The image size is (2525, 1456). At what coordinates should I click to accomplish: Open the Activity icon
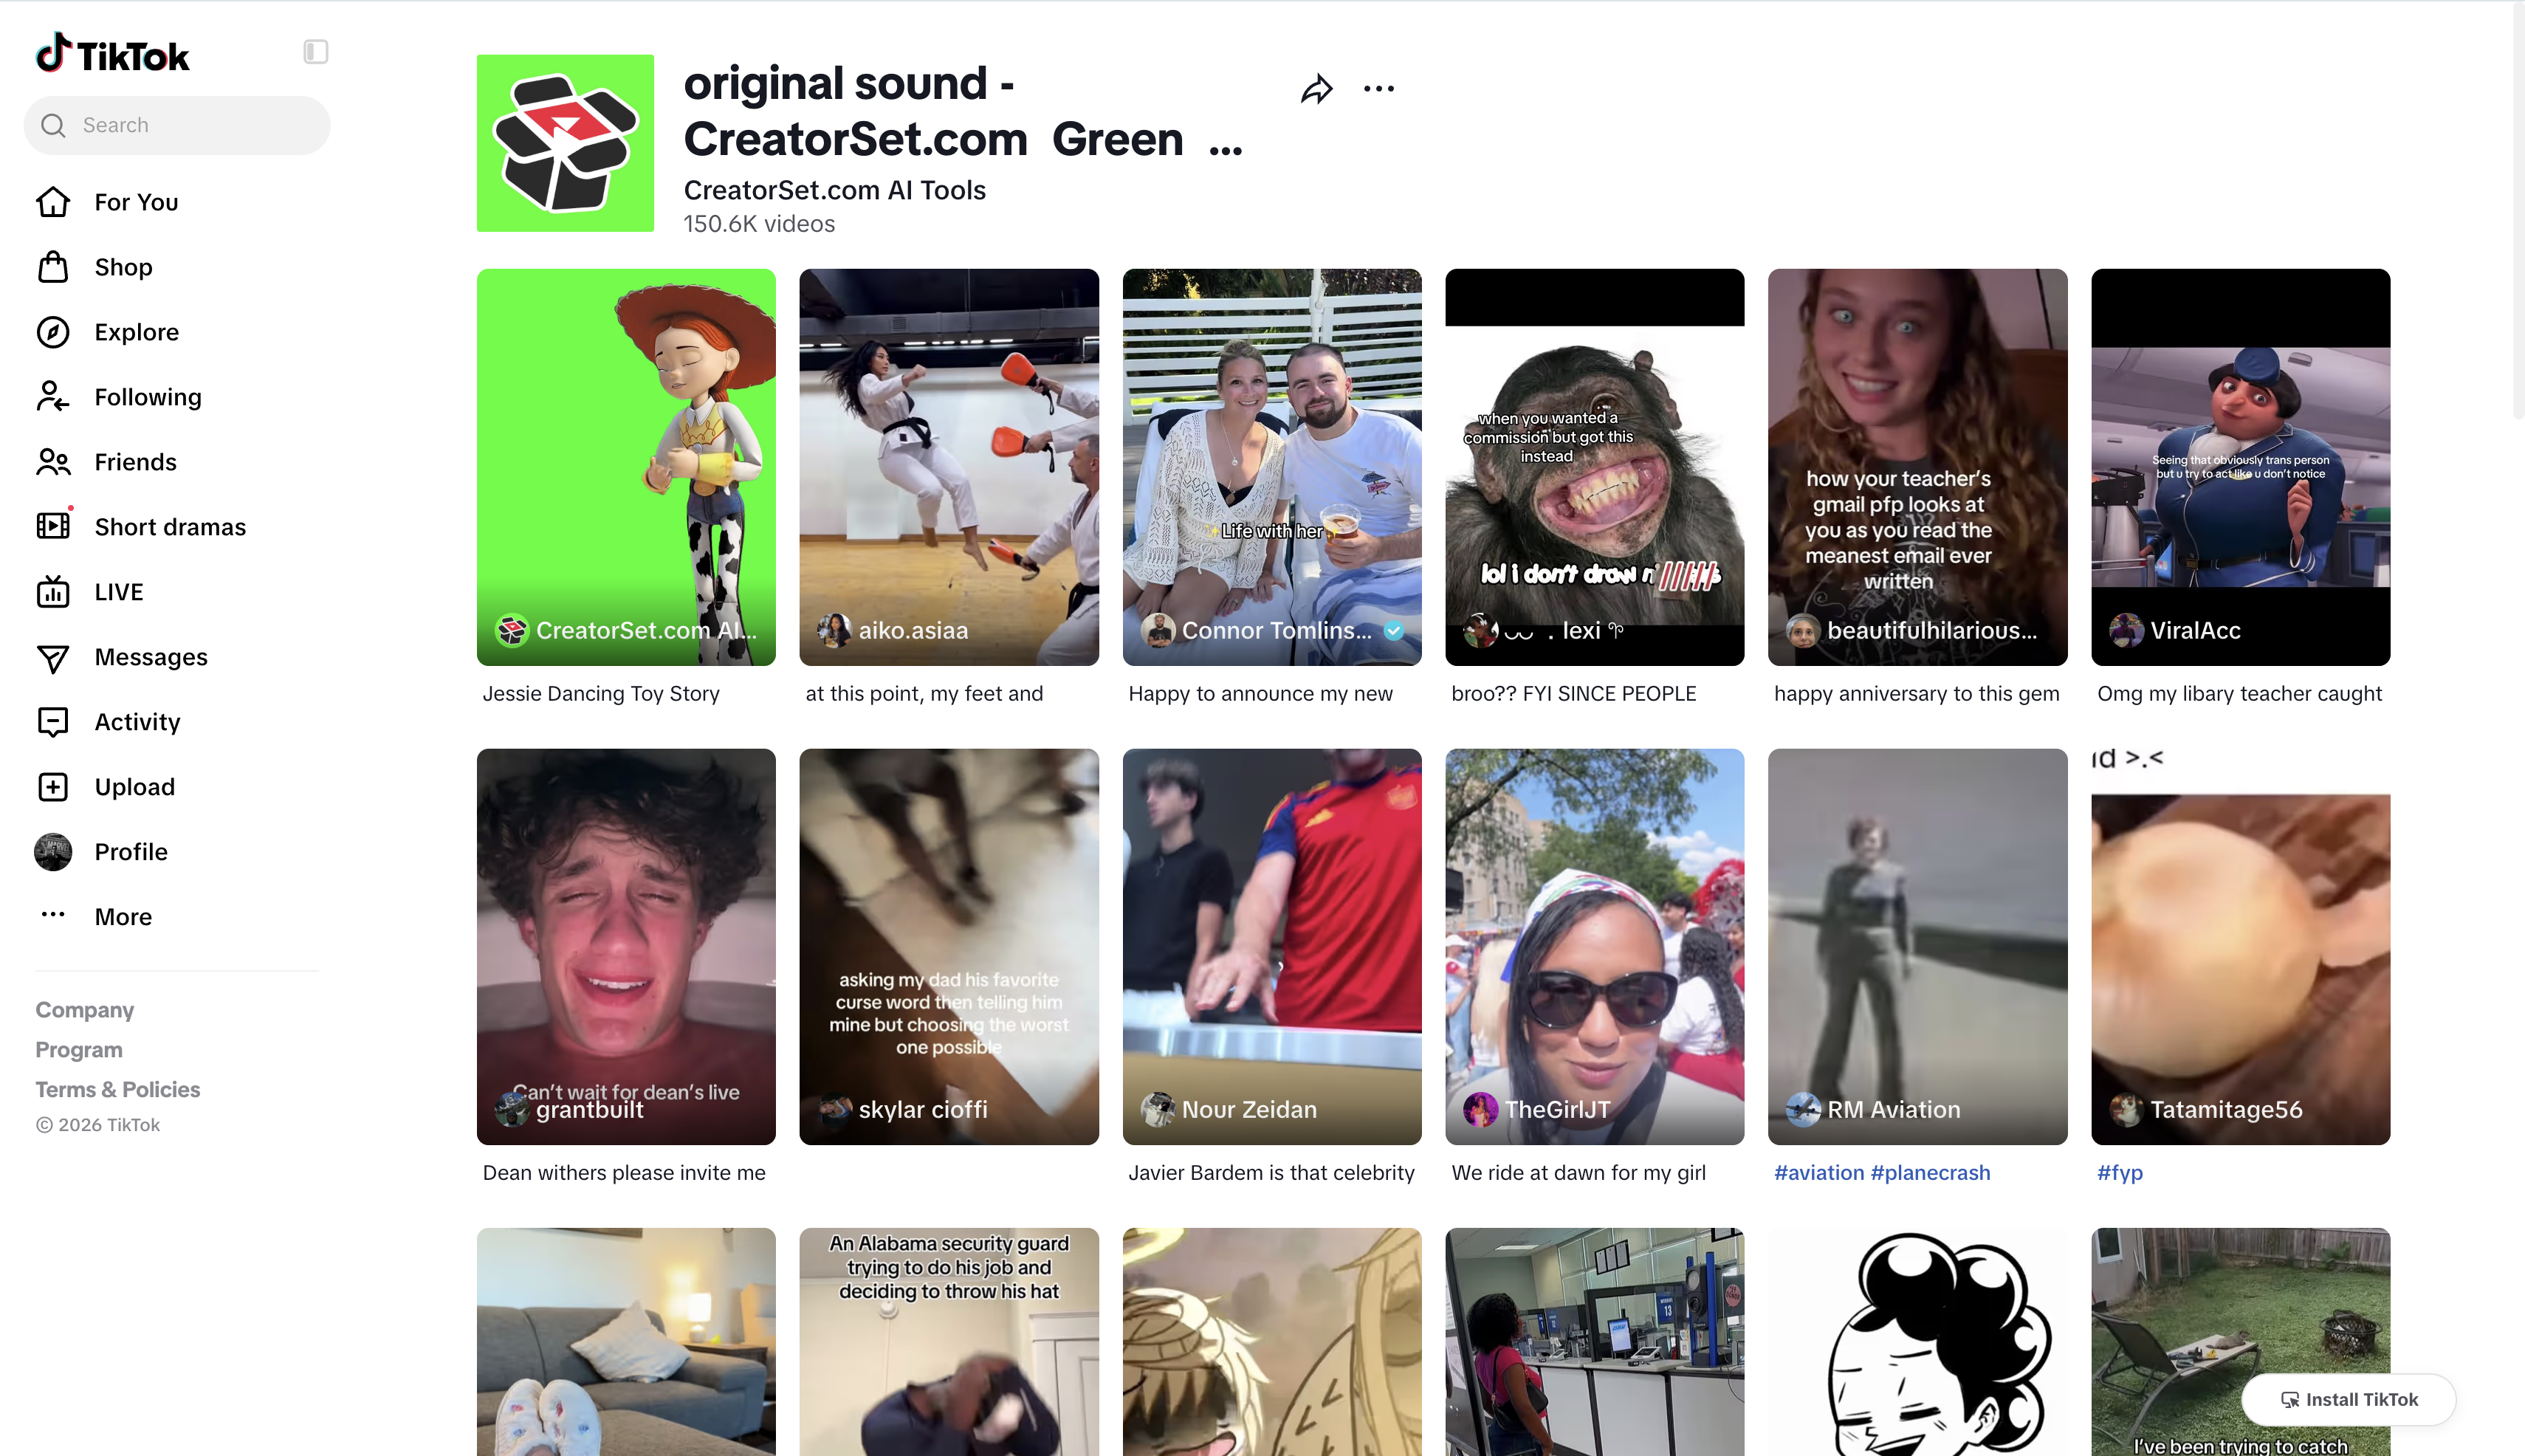click(53, 722)
